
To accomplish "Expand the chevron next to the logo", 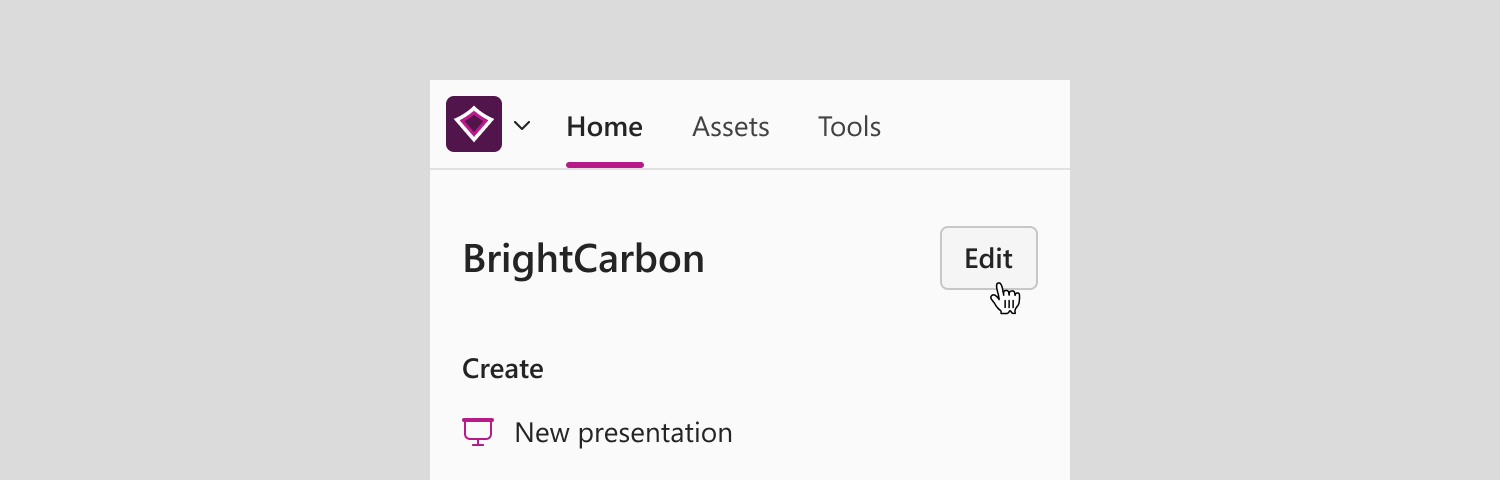I will click(x=522, y=126).
